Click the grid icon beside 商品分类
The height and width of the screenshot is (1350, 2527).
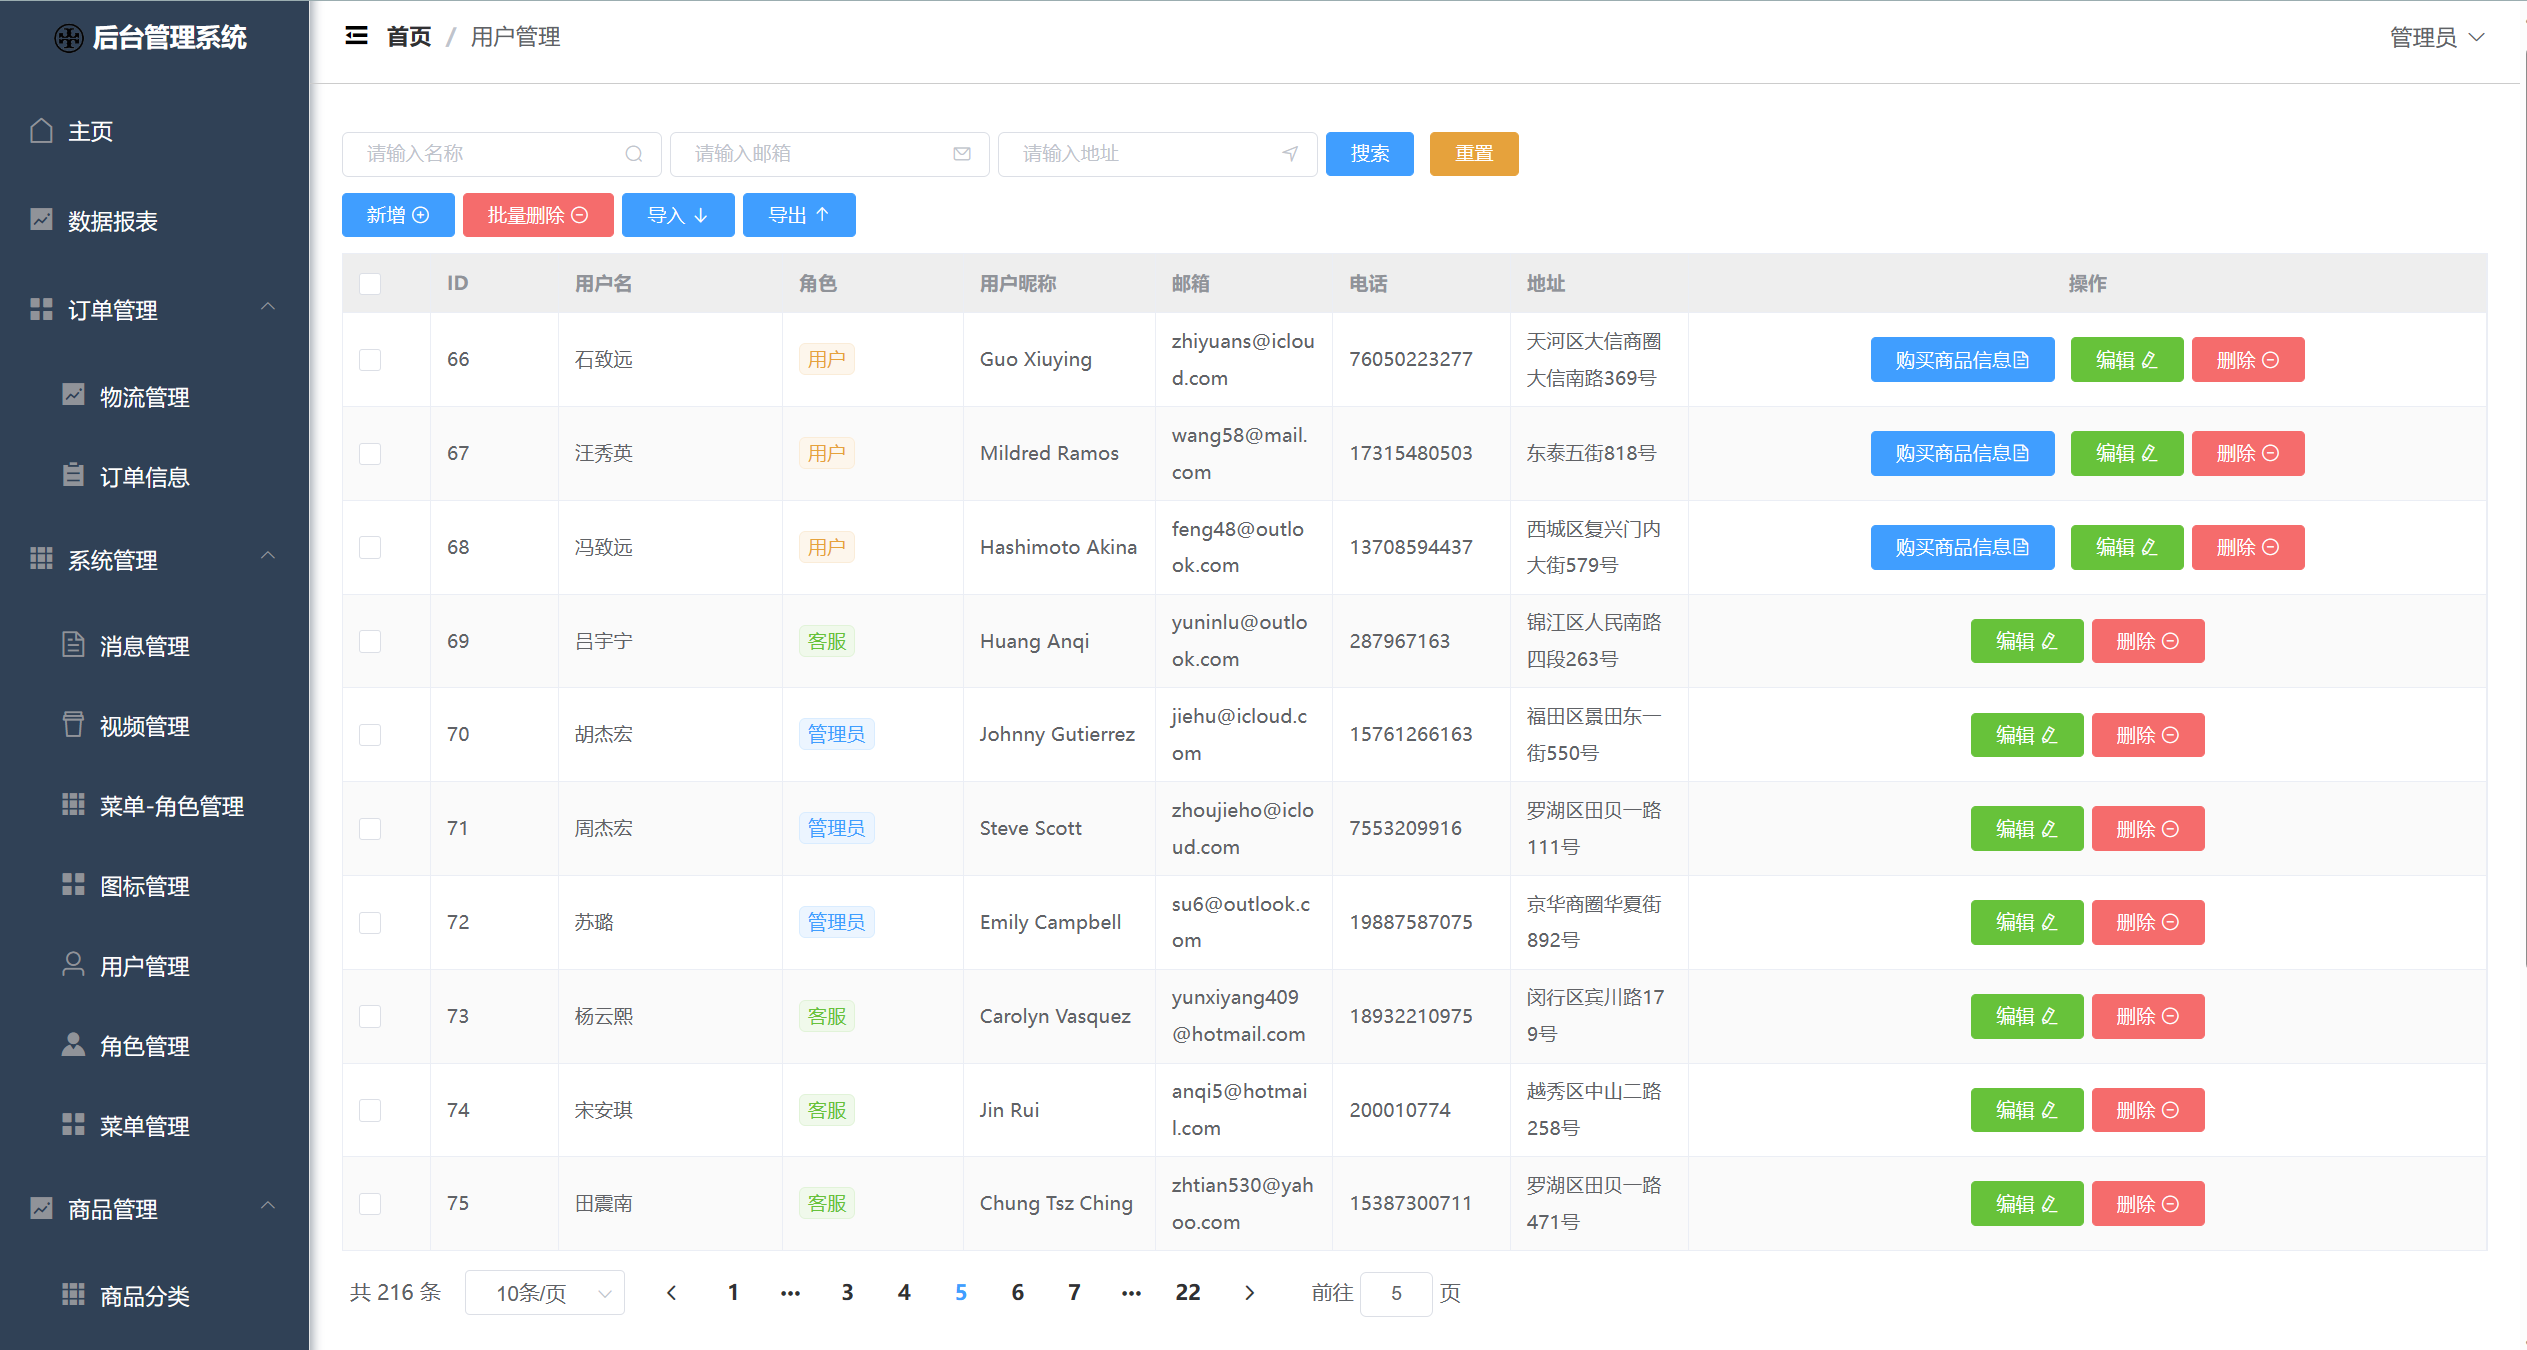coord(73,1294)
